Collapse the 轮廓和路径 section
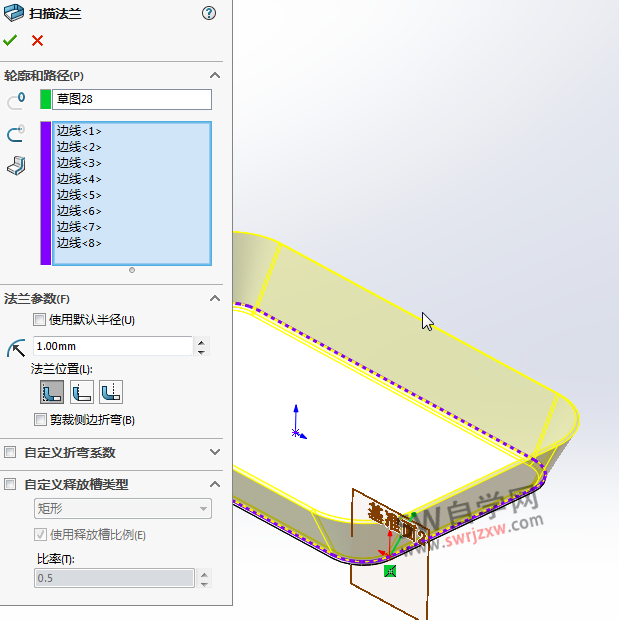Image resolution: width=619 pixels, height=620 pixels. tap(214, 76)
